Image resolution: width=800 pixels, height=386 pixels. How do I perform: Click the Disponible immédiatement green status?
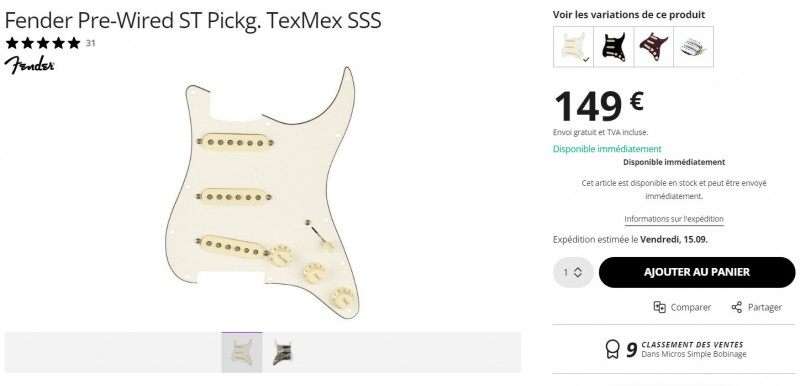607,149
